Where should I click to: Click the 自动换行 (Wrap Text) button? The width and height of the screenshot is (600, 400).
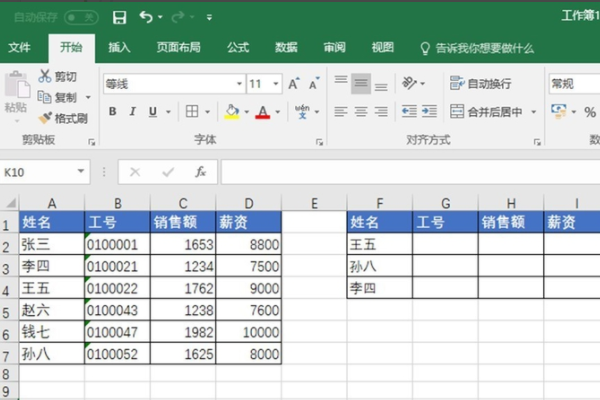pyautogui.click(x=481, y=84)
